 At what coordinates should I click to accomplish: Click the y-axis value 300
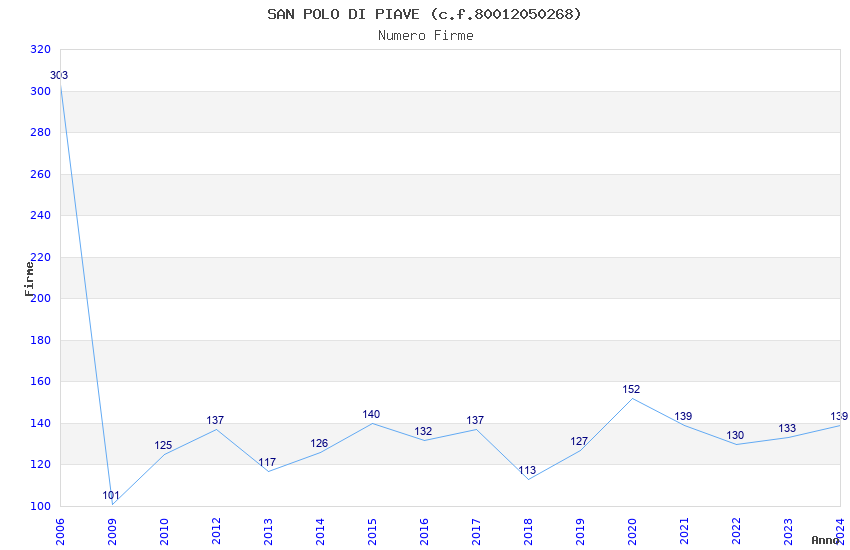point(41,91)
